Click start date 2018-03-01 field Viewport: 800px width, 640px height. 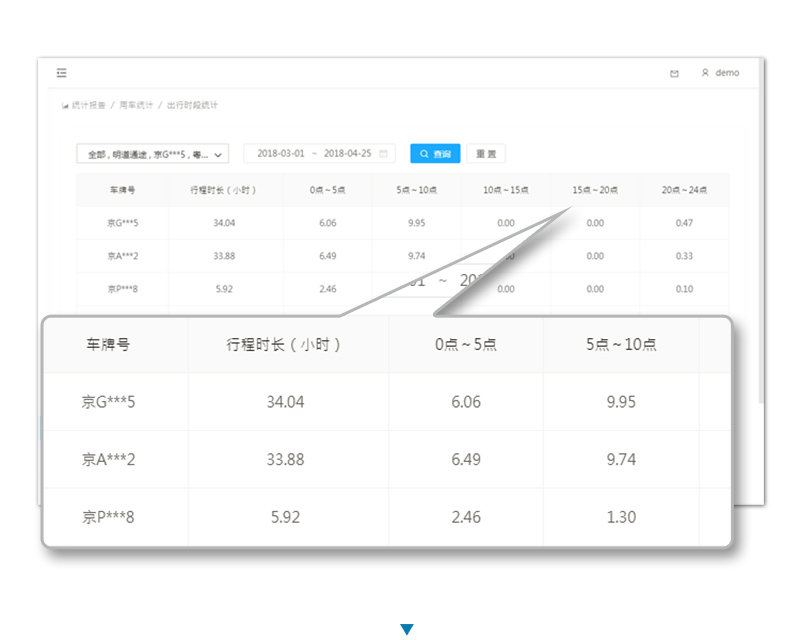pyautogui.click(x=280, y=154)
